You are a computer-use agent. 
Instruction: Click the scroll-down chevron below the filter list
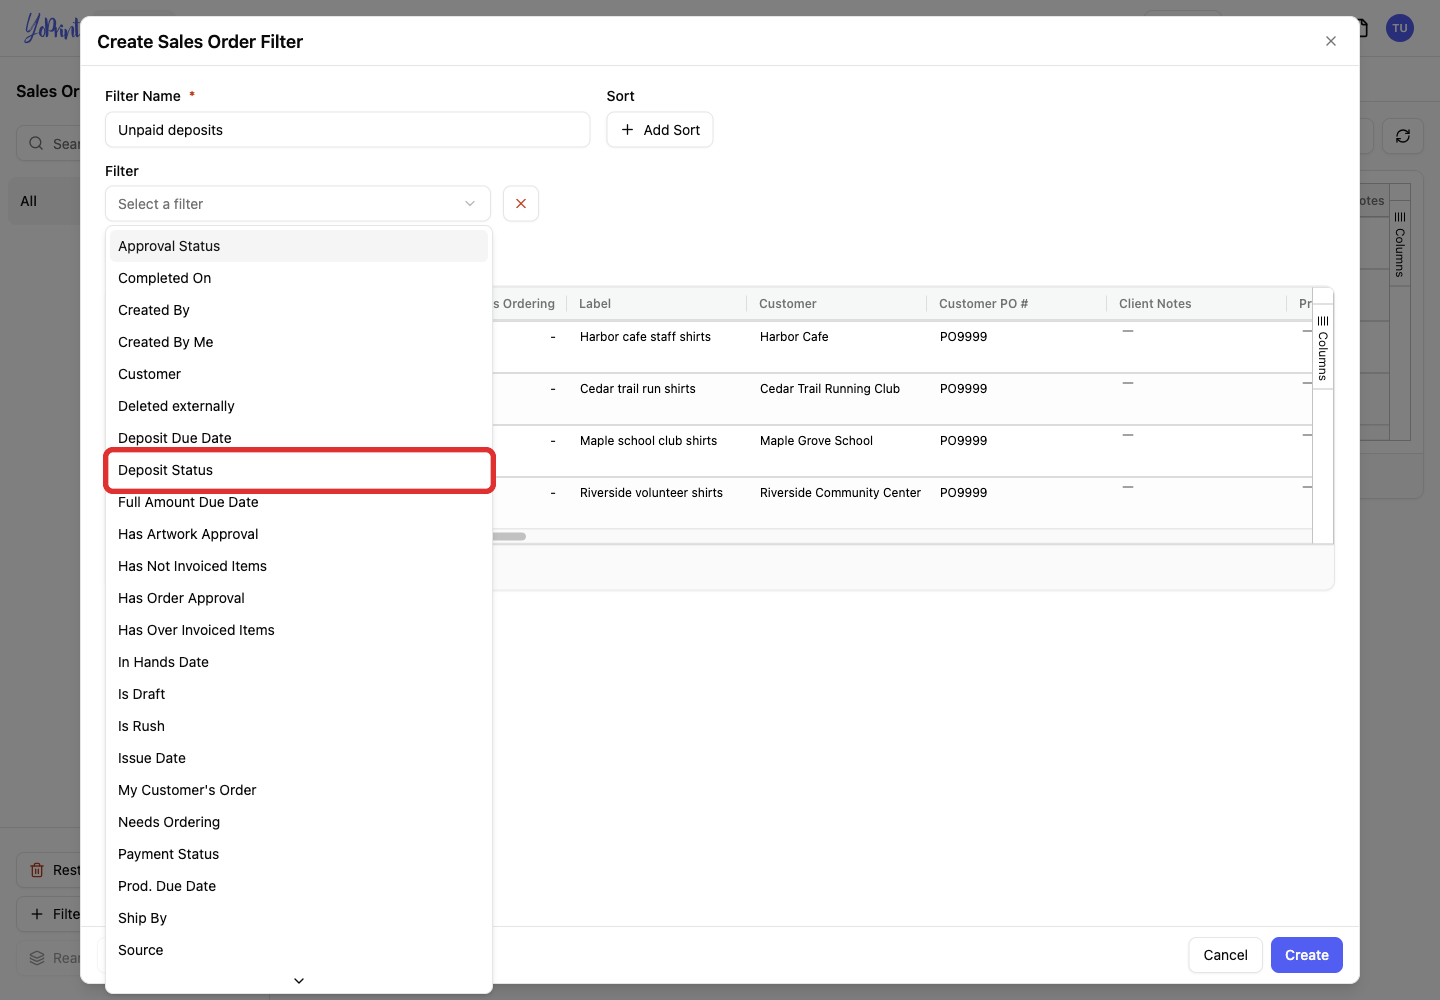[x=299, y=981]
